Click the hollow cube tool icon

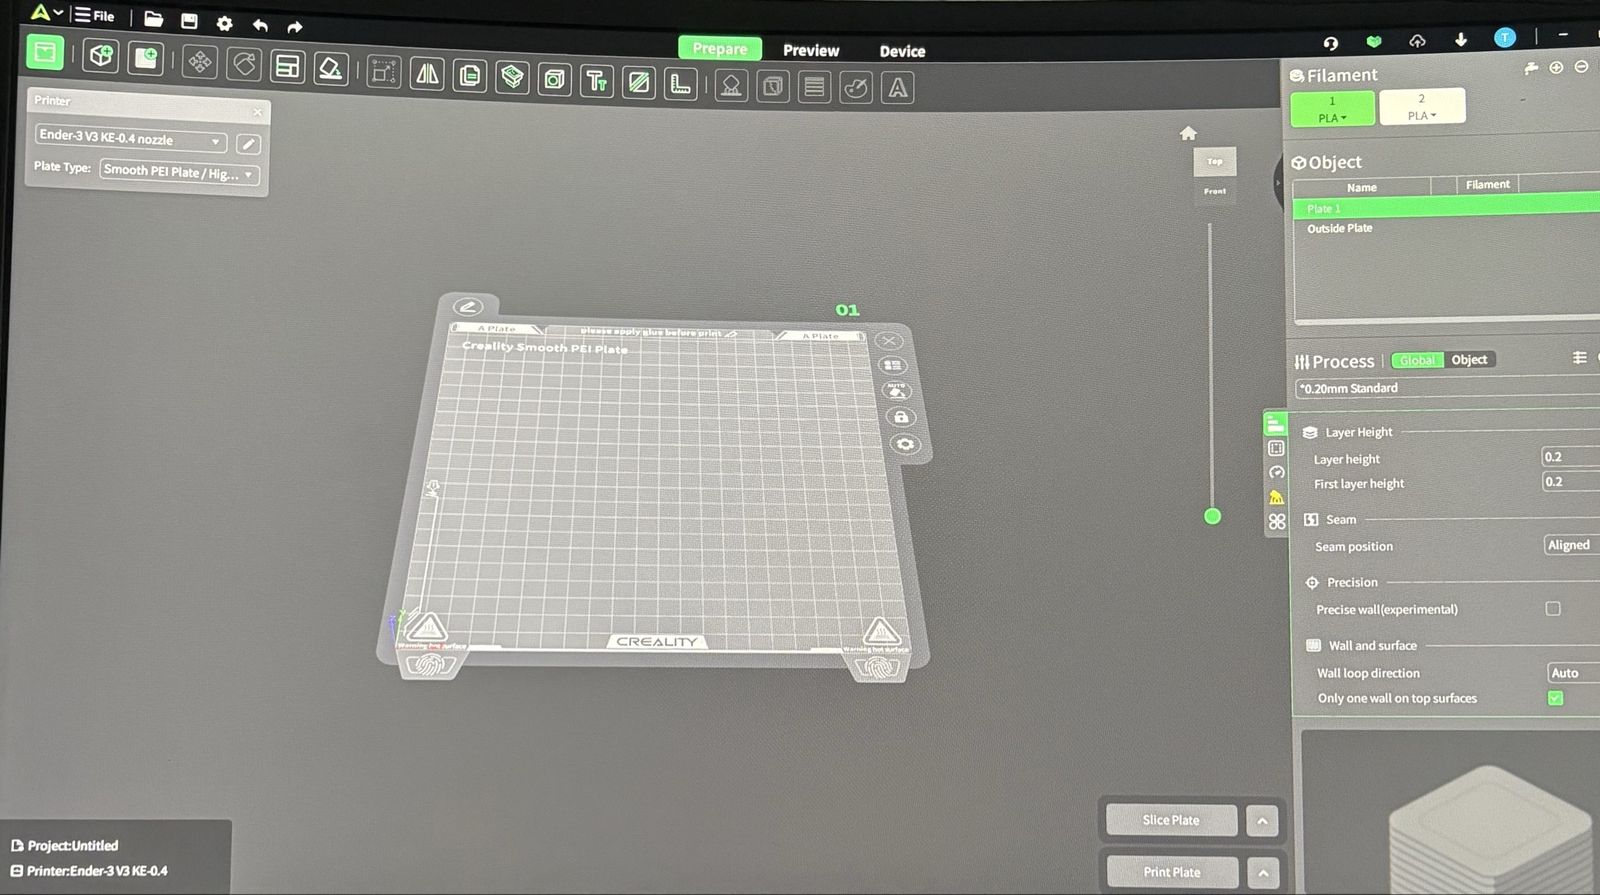(554, 79)
